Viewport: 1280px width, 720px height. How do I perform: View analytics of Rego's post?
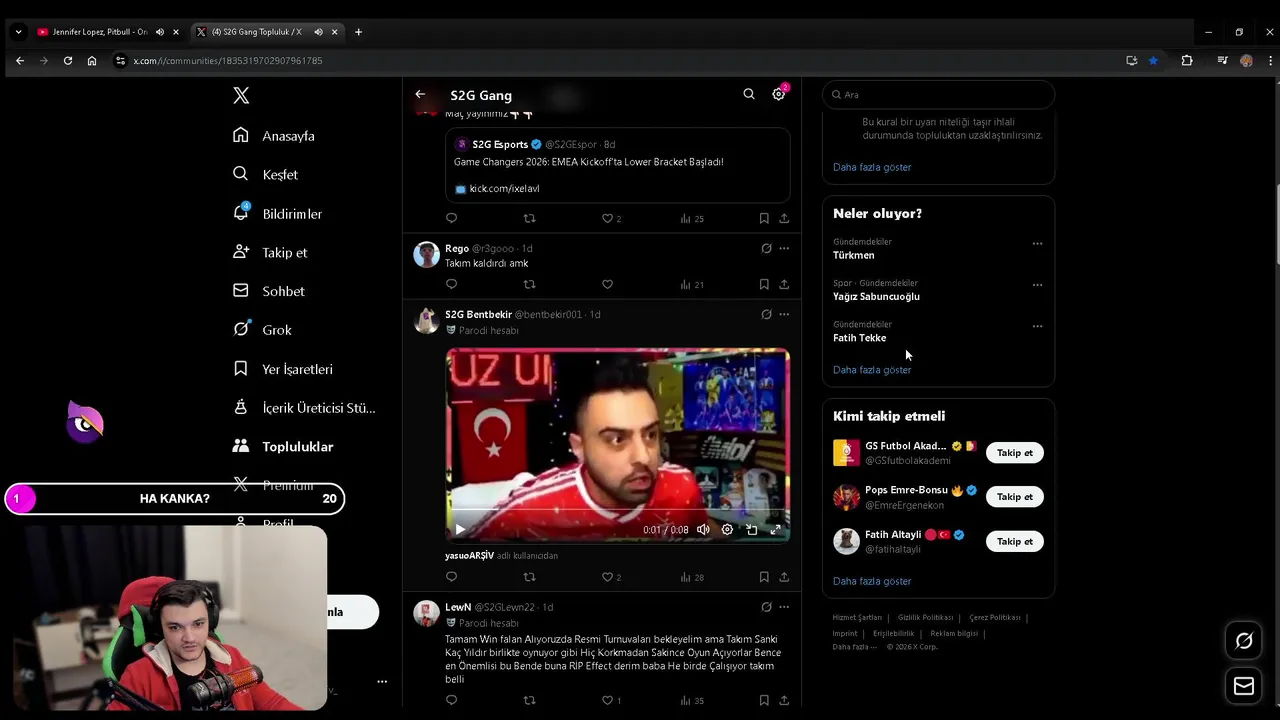(692, 284)
